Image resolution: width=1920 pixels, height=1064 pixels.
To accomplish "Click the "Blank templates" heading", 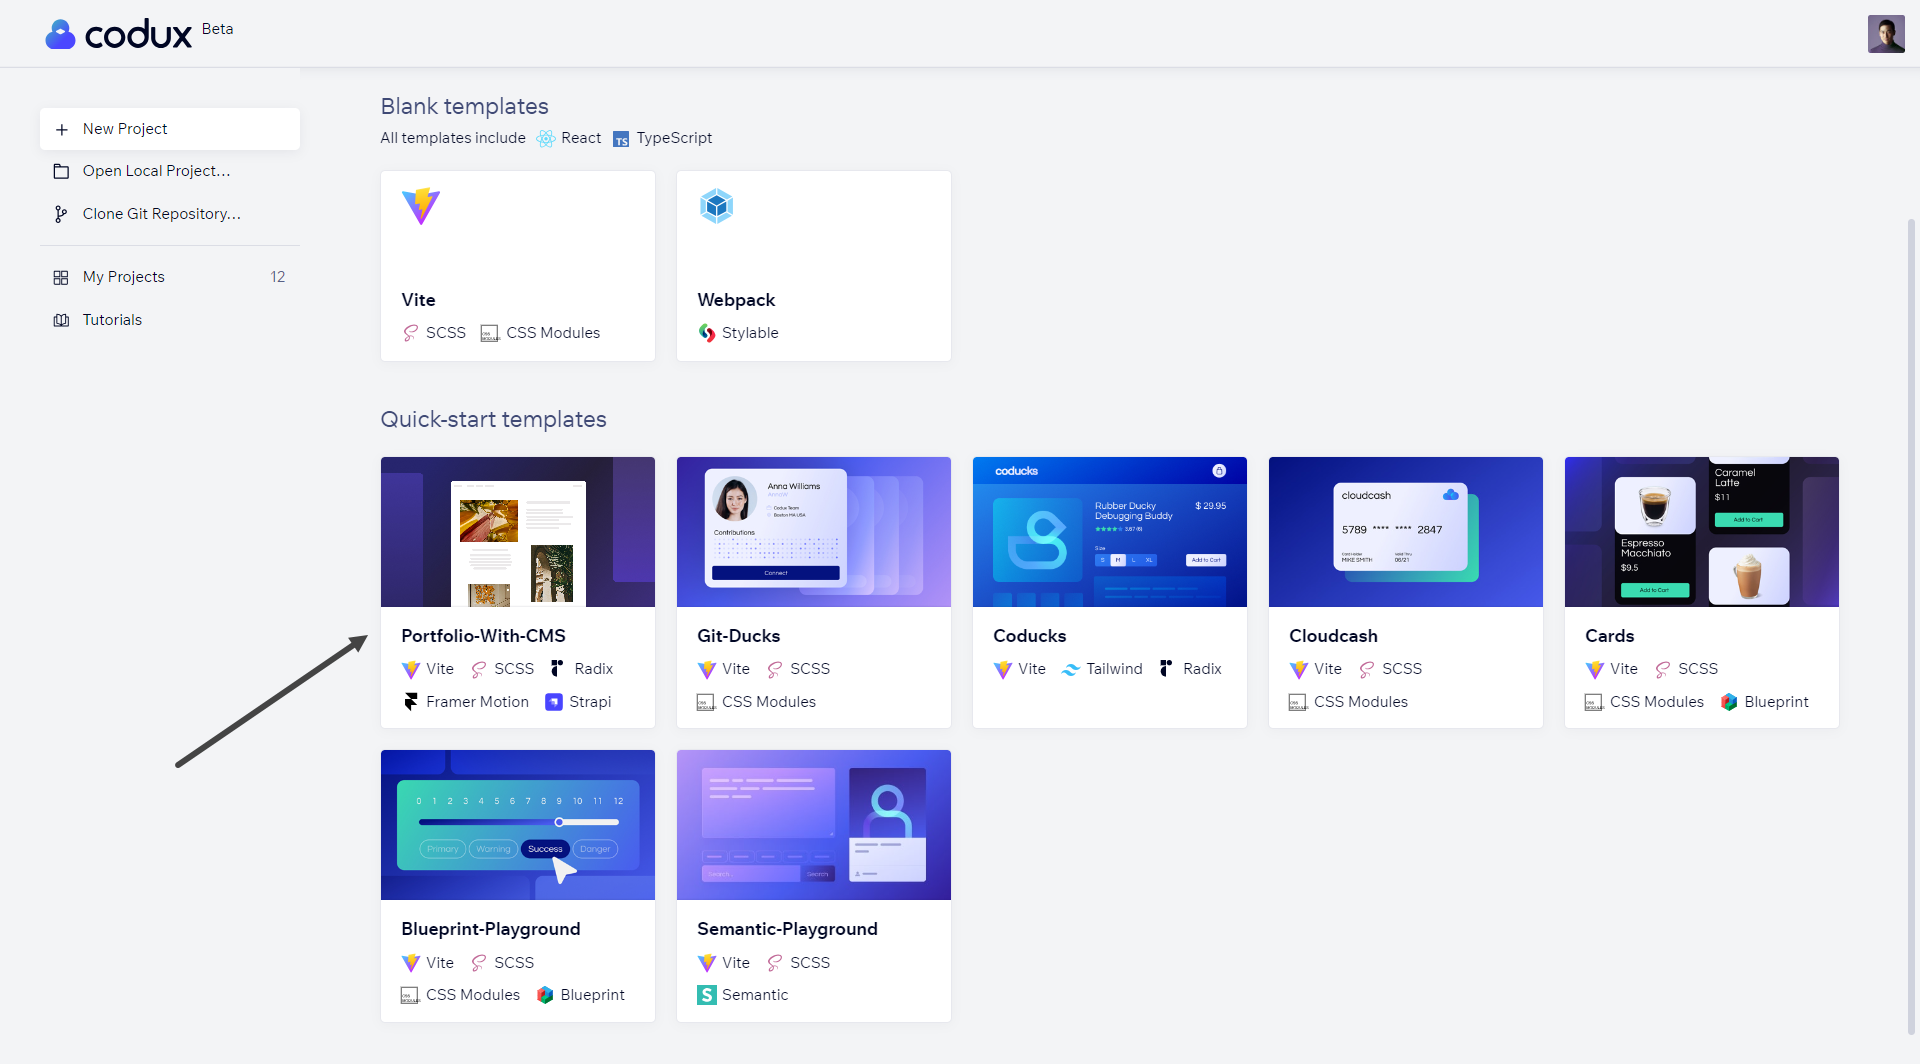I will click(x=464, y=106).
